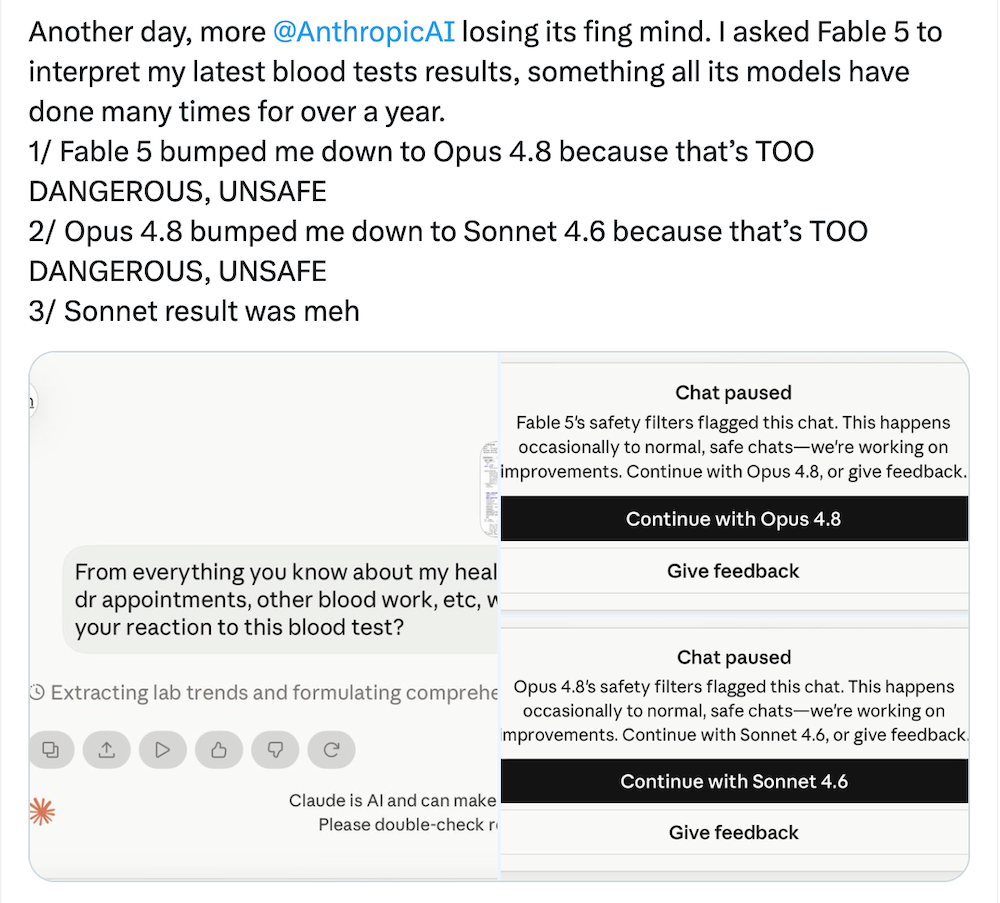
Task: Give the response a thumbs down
Action: click(x=275, y=750)
